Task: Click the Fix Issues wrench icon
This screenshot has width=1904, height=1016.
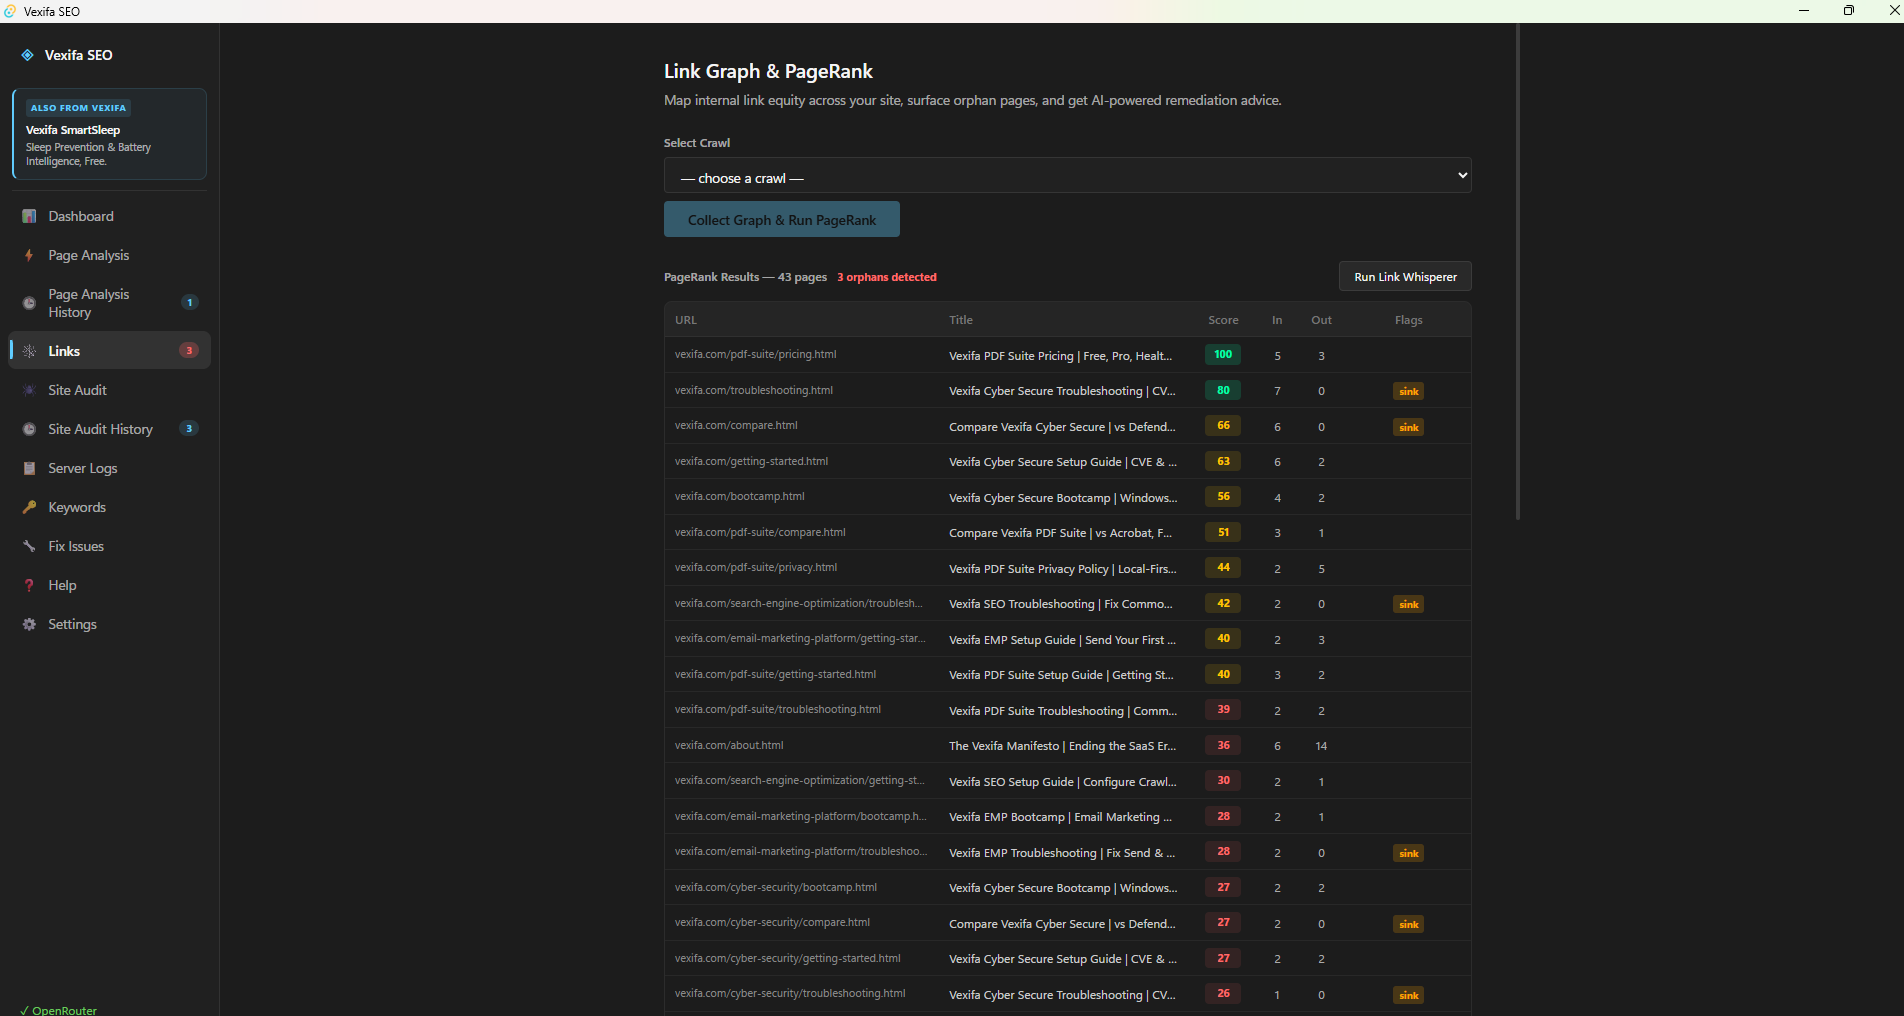Action: pos(29,546)
